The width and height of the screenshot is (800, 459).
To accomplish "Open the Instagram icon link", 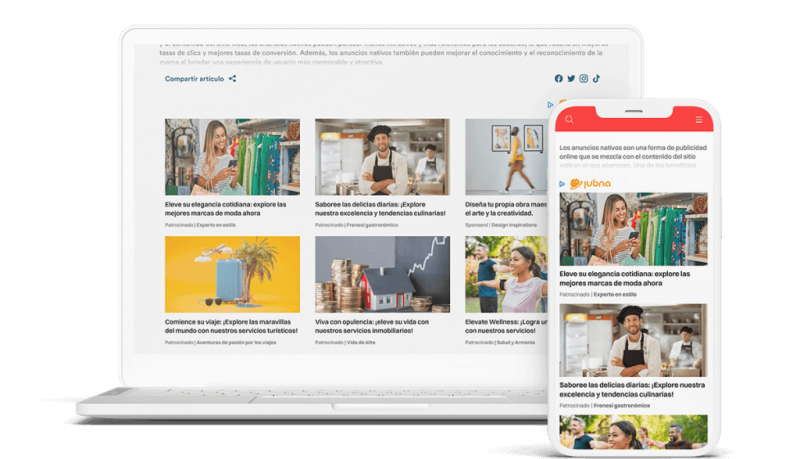I will pos(584,79).
